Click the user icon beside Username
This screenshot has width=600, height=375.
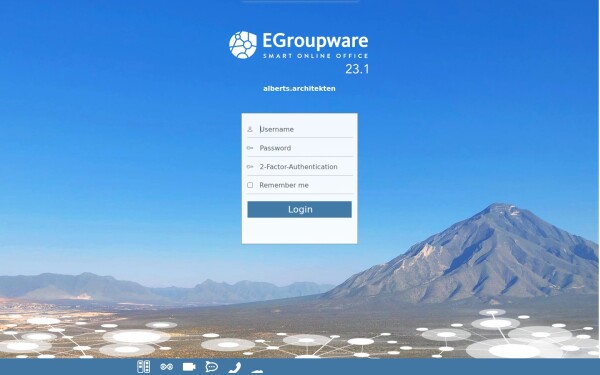pos(250,129)
